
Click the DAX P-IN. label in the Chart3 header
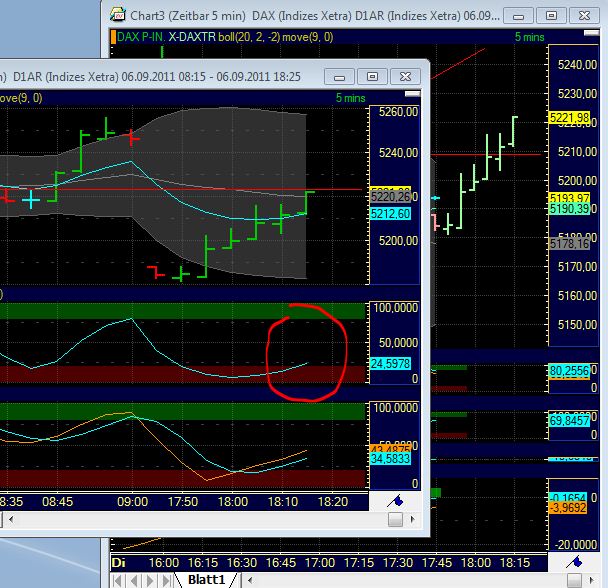click(x=141, y=37)
